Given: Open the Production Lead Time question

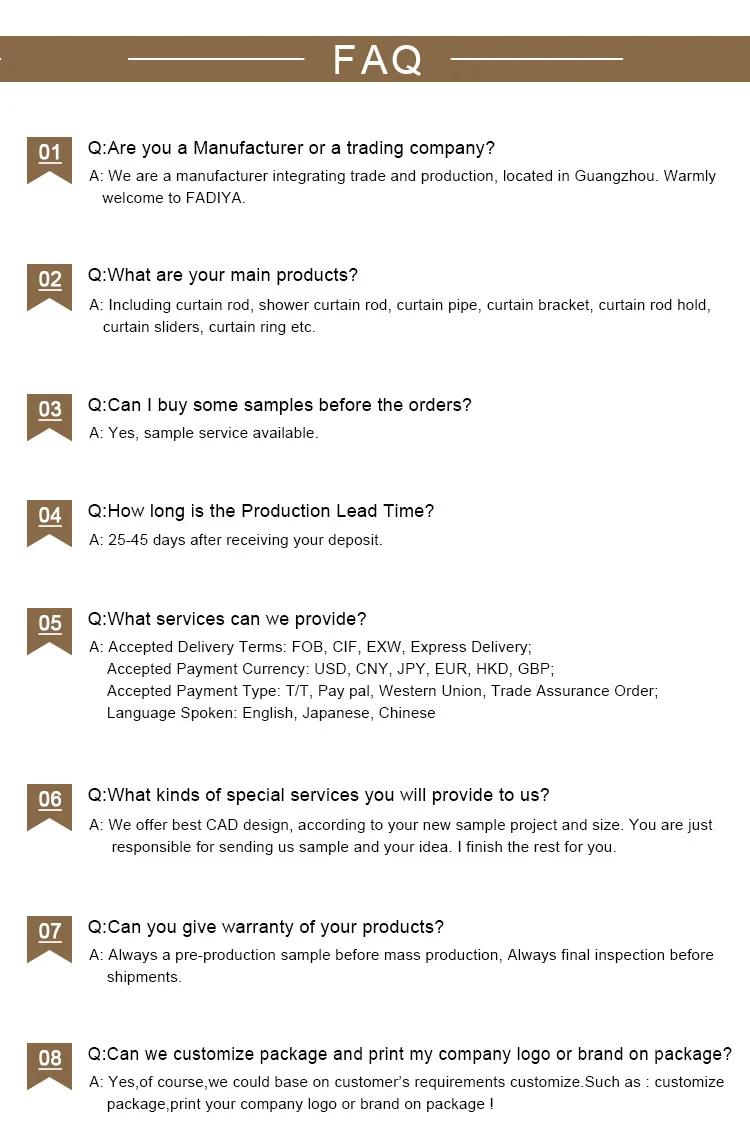Looking at the screenshot, I should click(261, 511).
